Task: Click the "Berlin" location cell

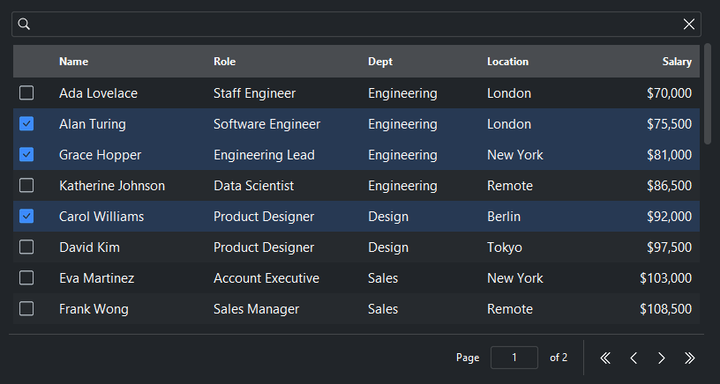Action: 504,216
